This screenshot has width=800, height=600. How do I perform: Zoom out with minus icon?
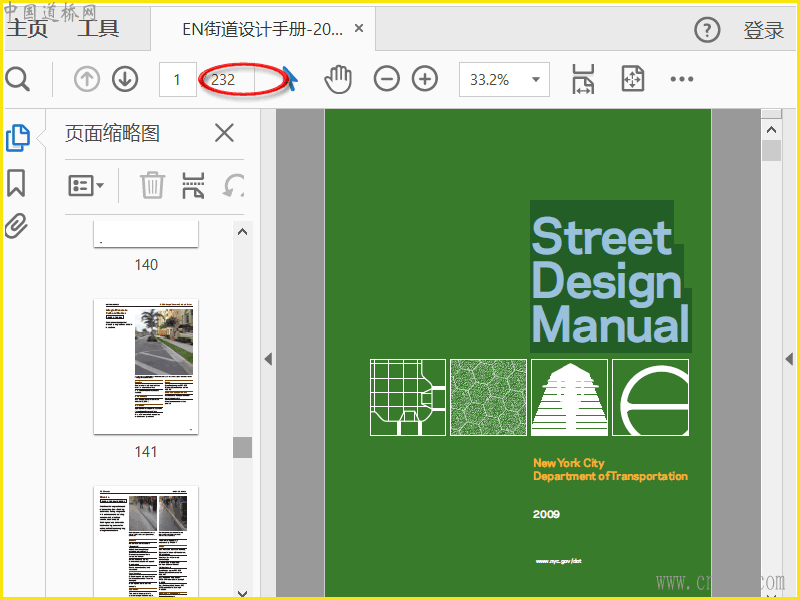click(387, 79)
